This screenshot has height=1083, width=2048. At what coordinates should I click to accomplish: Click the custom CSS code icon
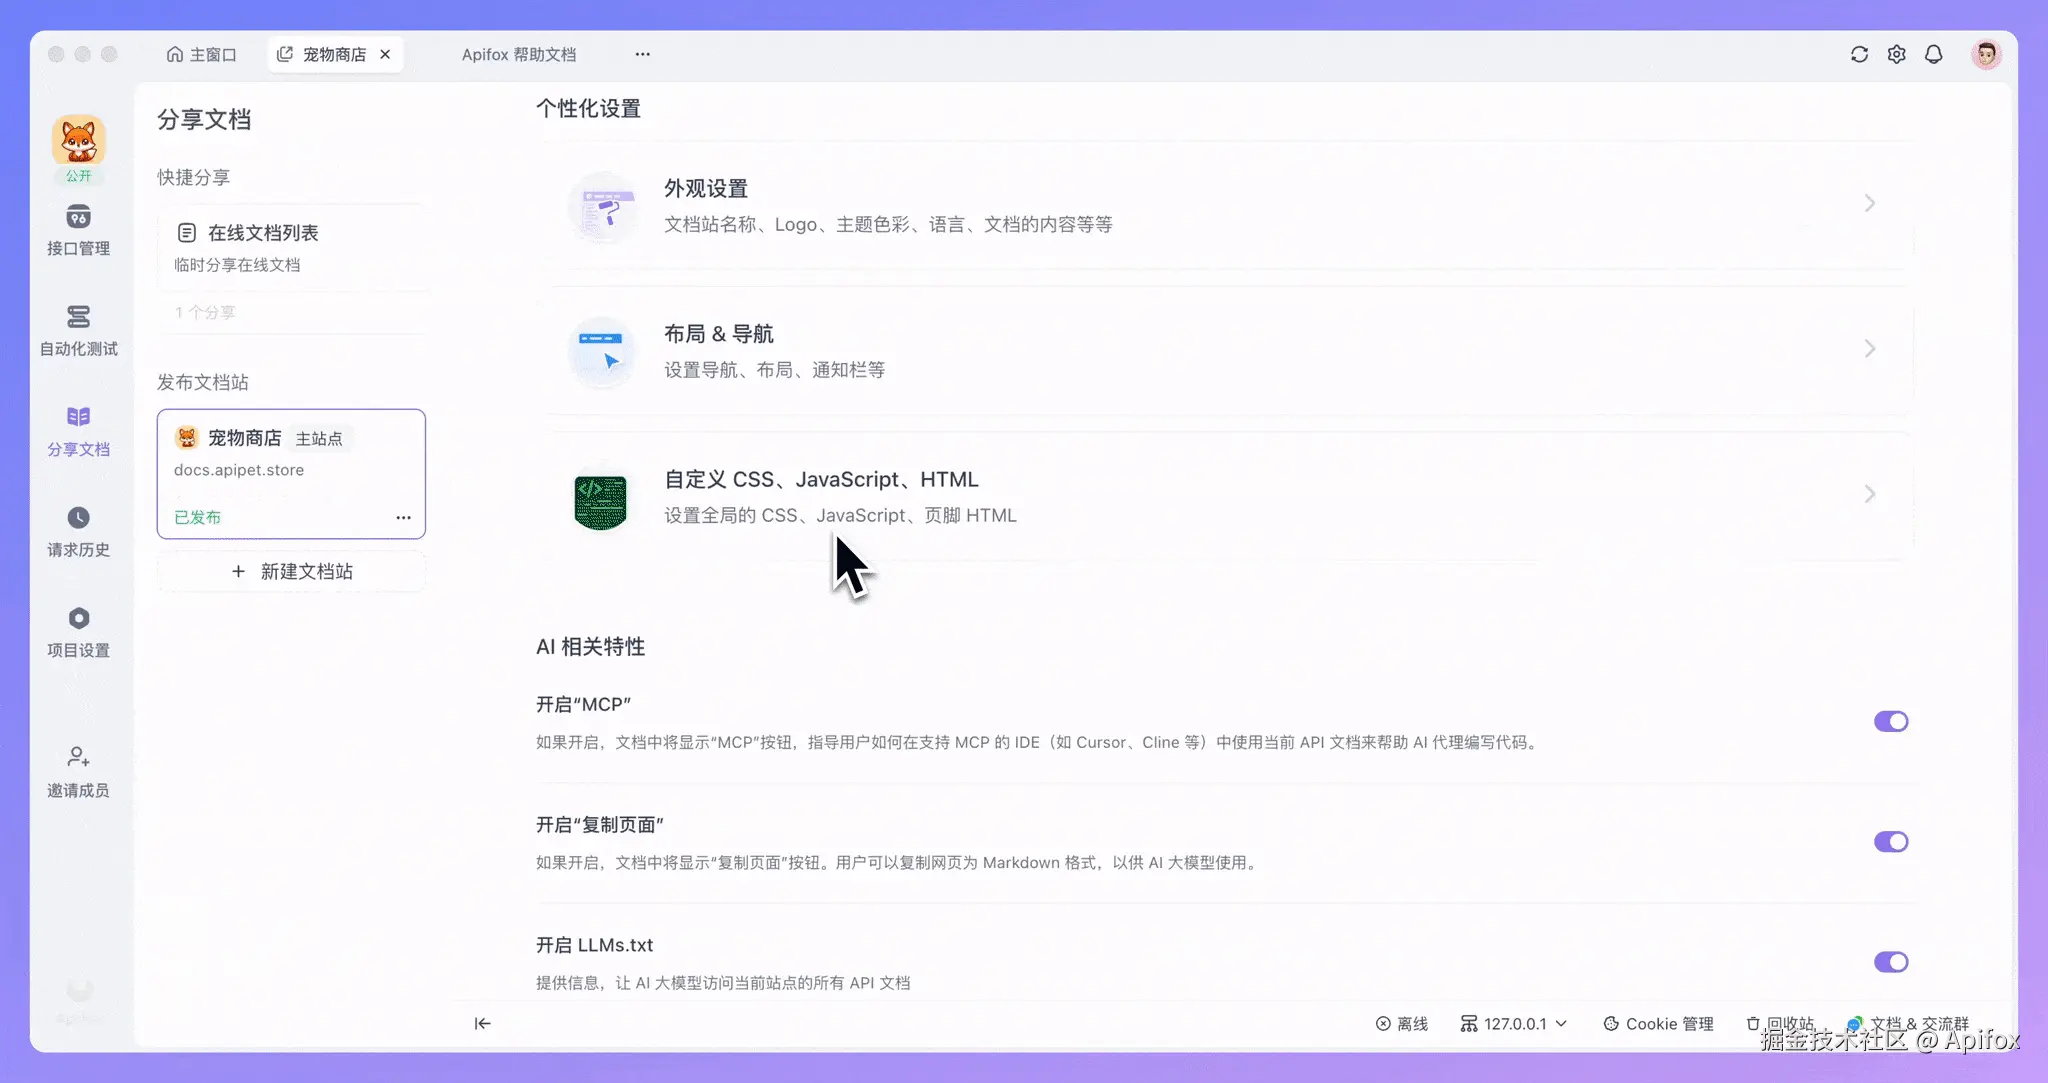tap(601, 500)
